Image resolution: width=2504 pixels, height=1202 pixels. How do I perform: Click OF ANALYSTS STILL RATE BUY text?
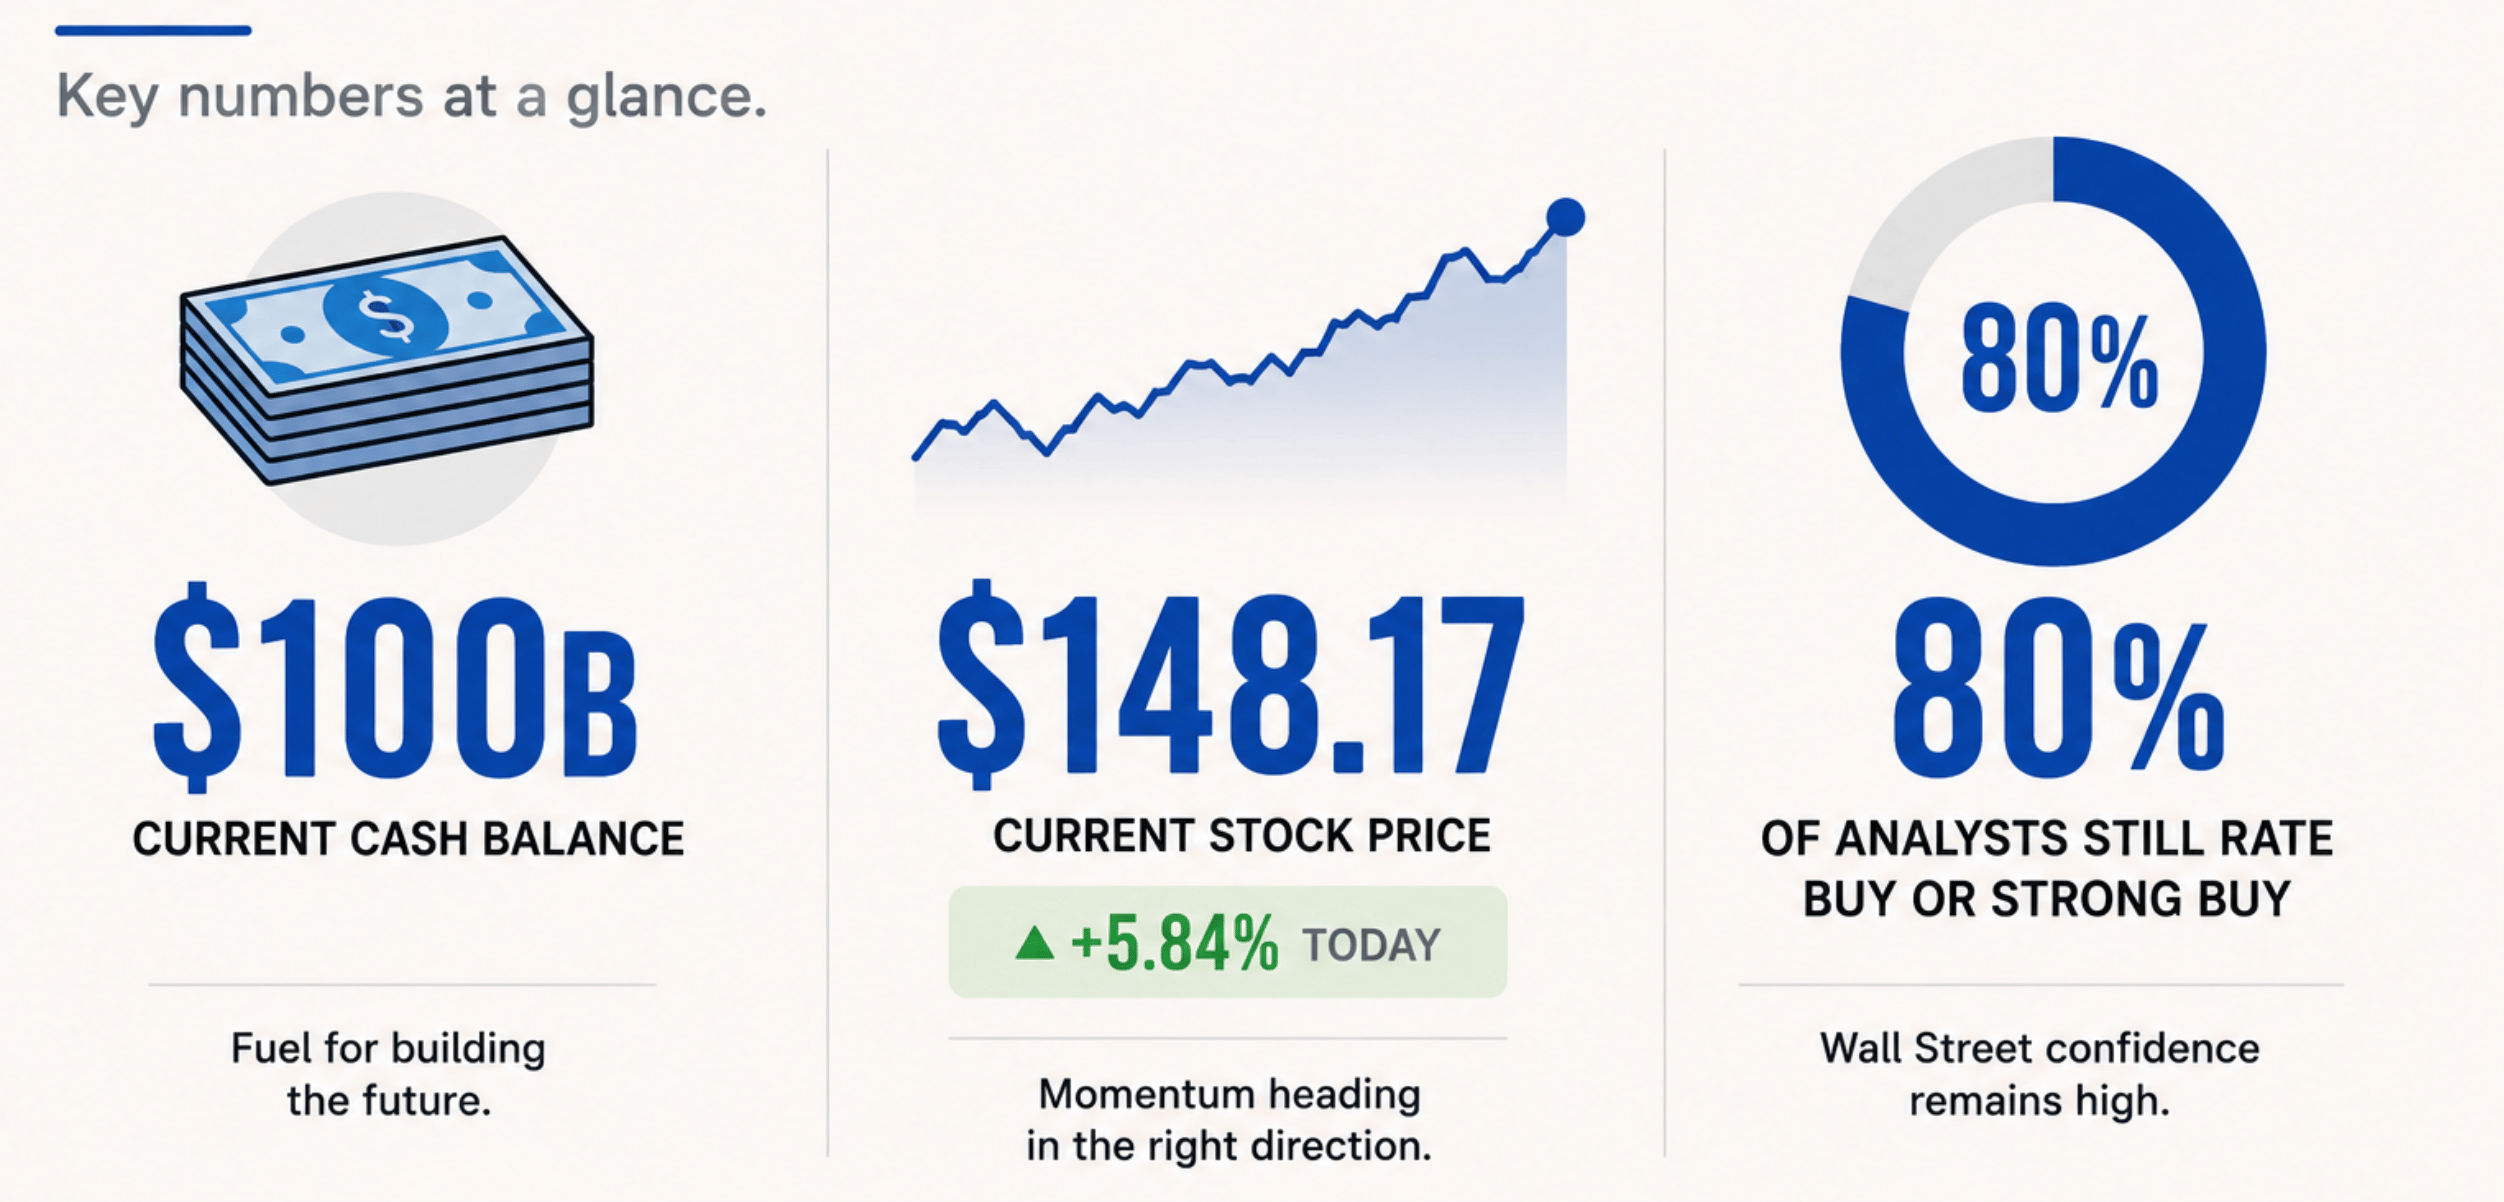tap(2046, 868)
